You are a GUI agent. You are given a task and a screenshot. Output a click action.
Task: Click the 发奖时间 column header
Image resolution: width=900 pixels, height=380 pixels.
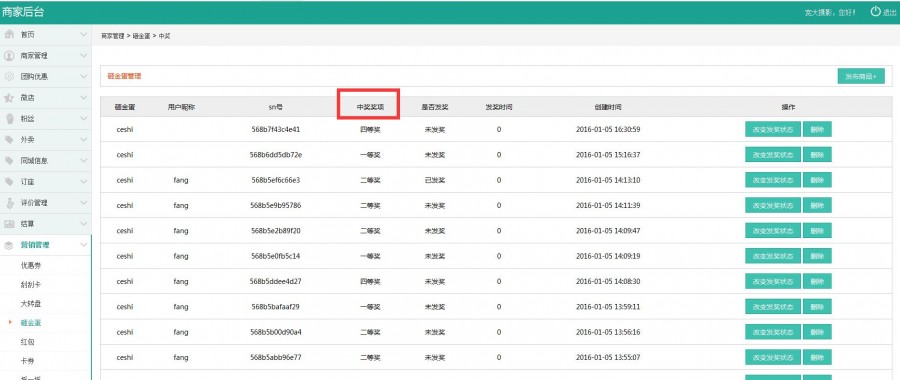tap(499, 107)
